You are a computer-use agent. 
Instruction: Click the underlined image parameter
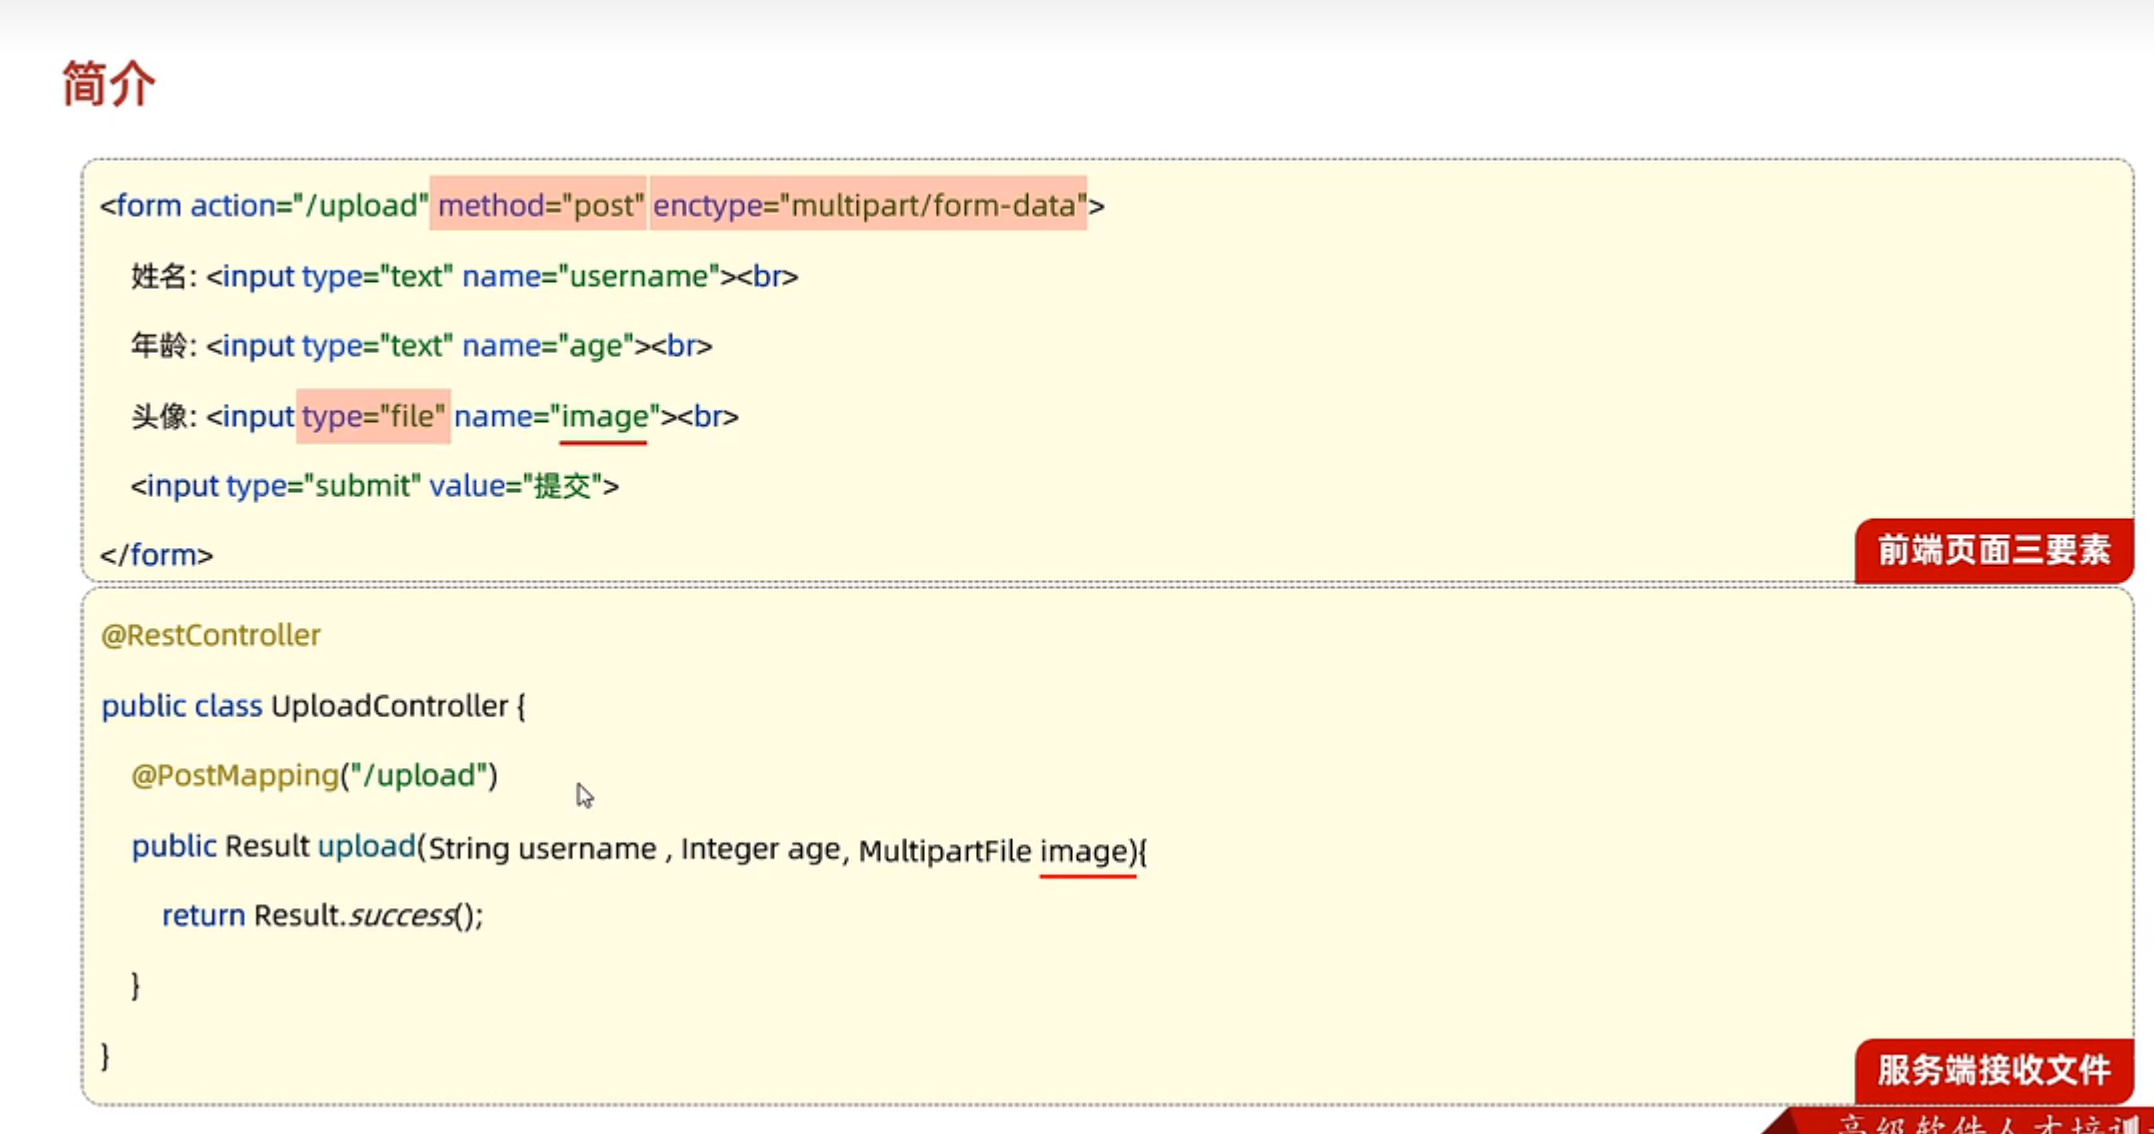pyautogui.click(x=1085, y=851)
